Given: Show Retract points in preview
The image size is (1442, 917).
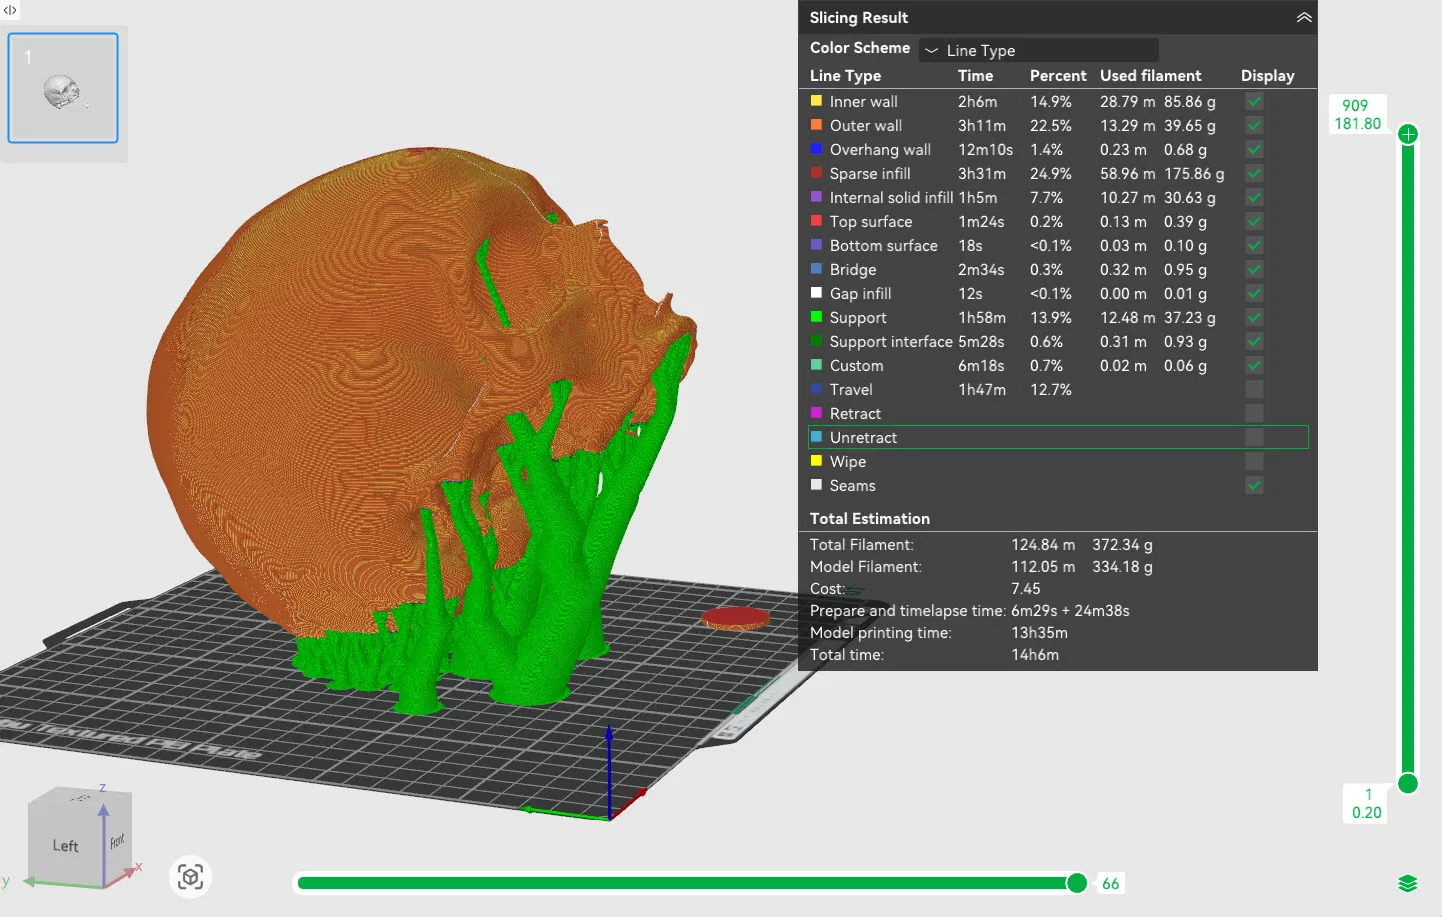Looking at the screenshot, I should (x=1254, y=414).
